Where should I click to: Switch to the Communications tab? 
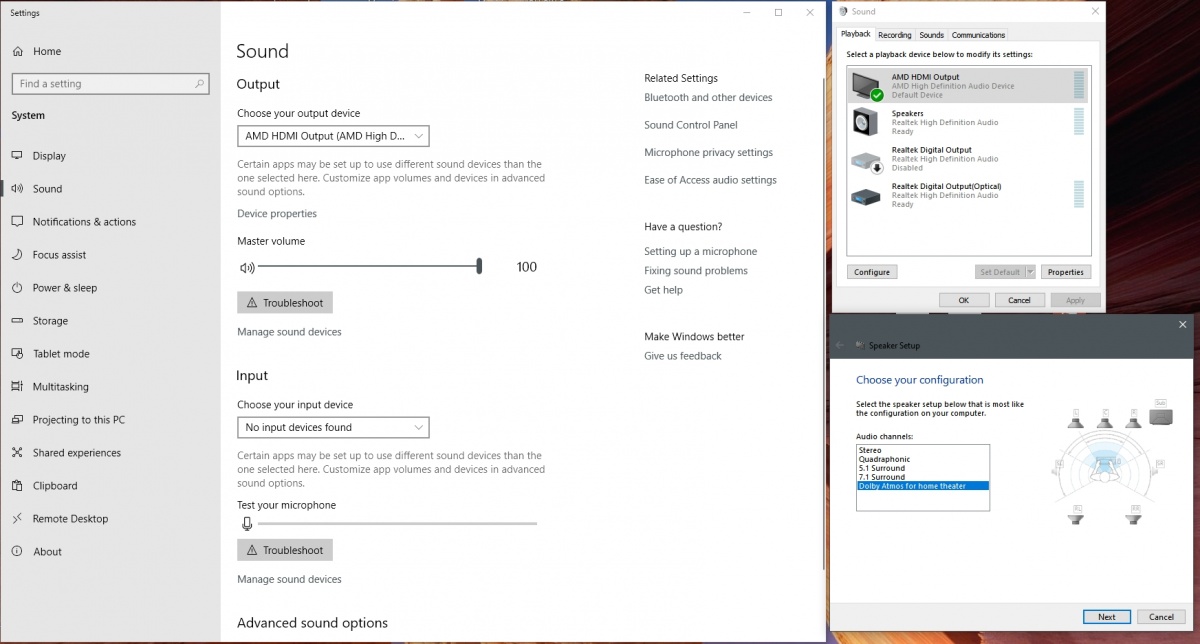pos(978,35)
